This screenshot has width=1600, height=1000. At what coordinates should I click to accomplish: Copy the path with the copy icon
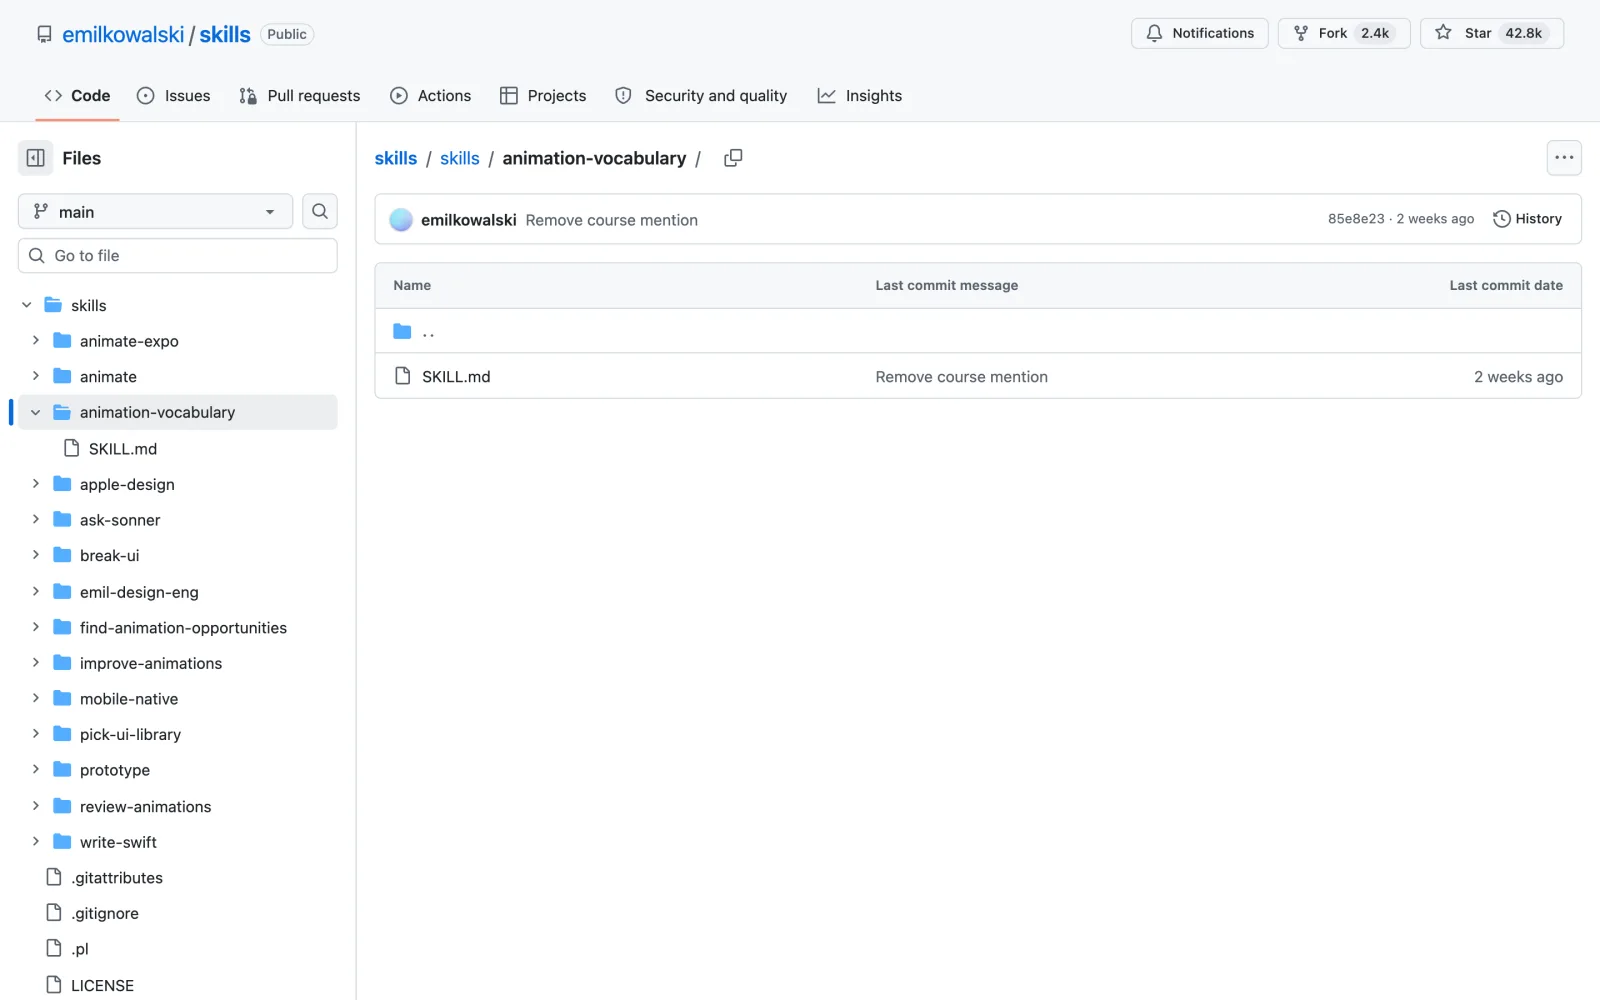coord(733,158)
